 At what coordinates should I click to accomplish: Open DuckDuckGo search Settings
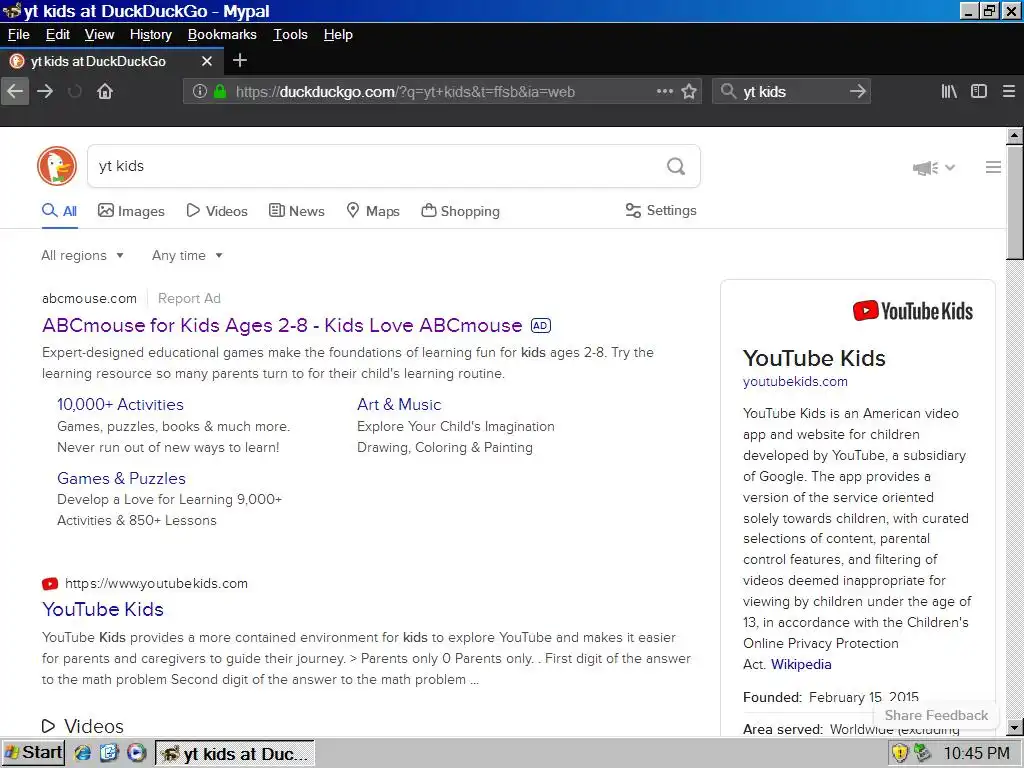pos(661,210)
